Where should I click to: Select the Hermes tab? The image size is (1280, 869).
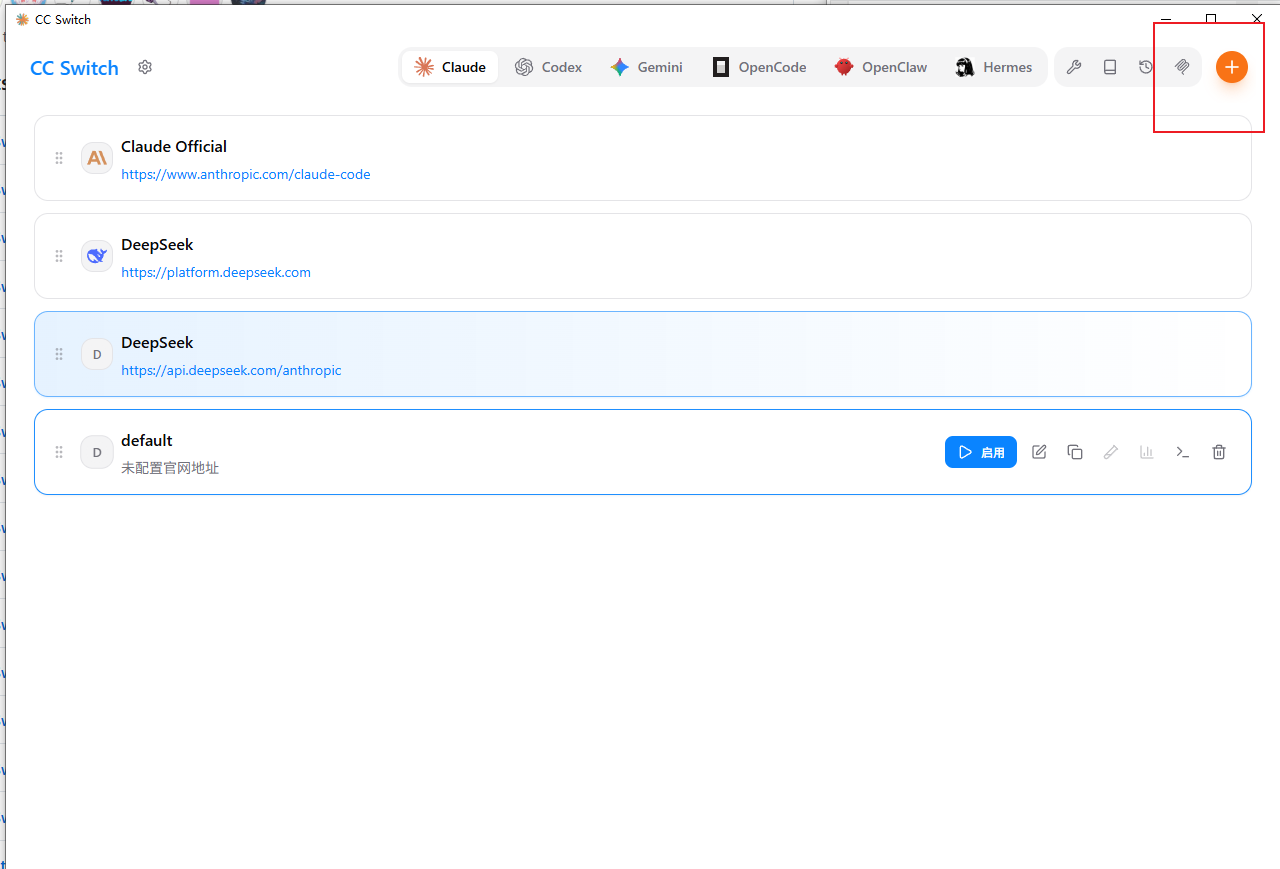993,67
